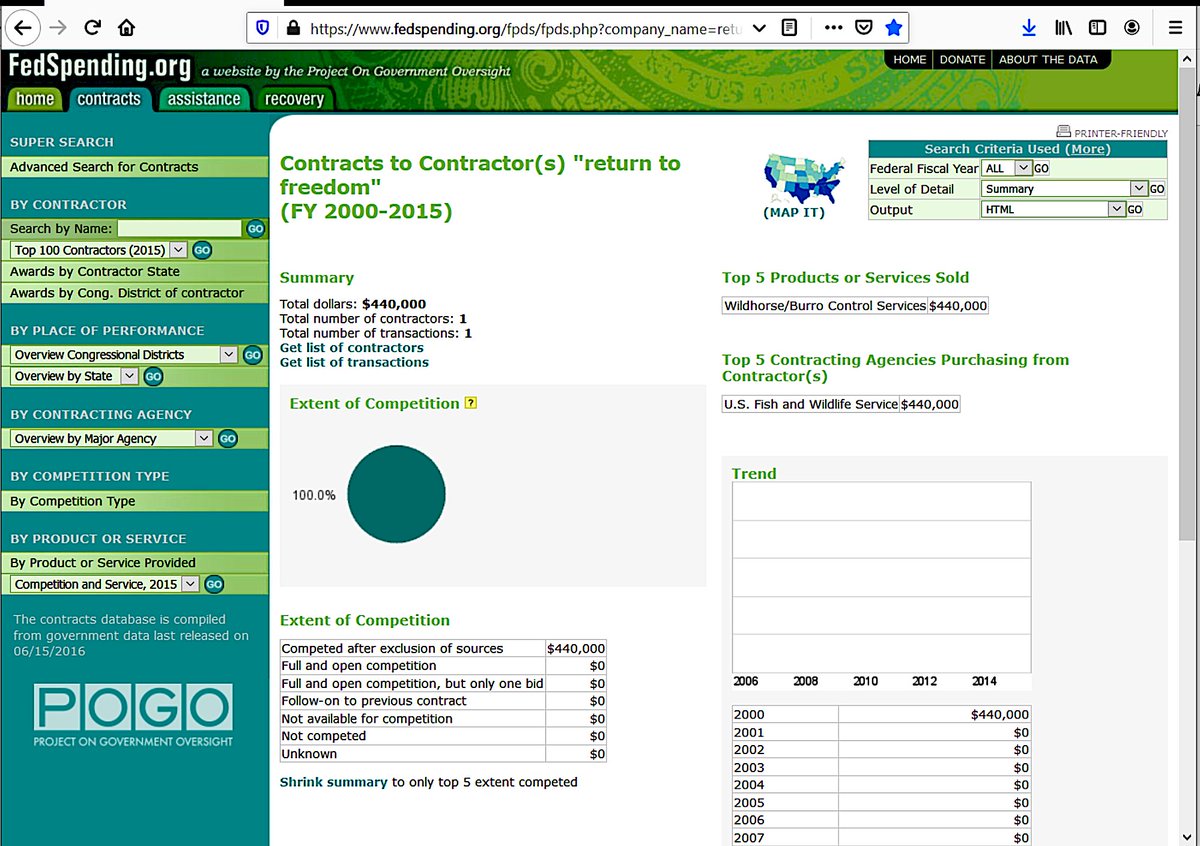Click the More link in Search Criteria
This screenshot has width=1200, height=846.
pos(1087,149)
